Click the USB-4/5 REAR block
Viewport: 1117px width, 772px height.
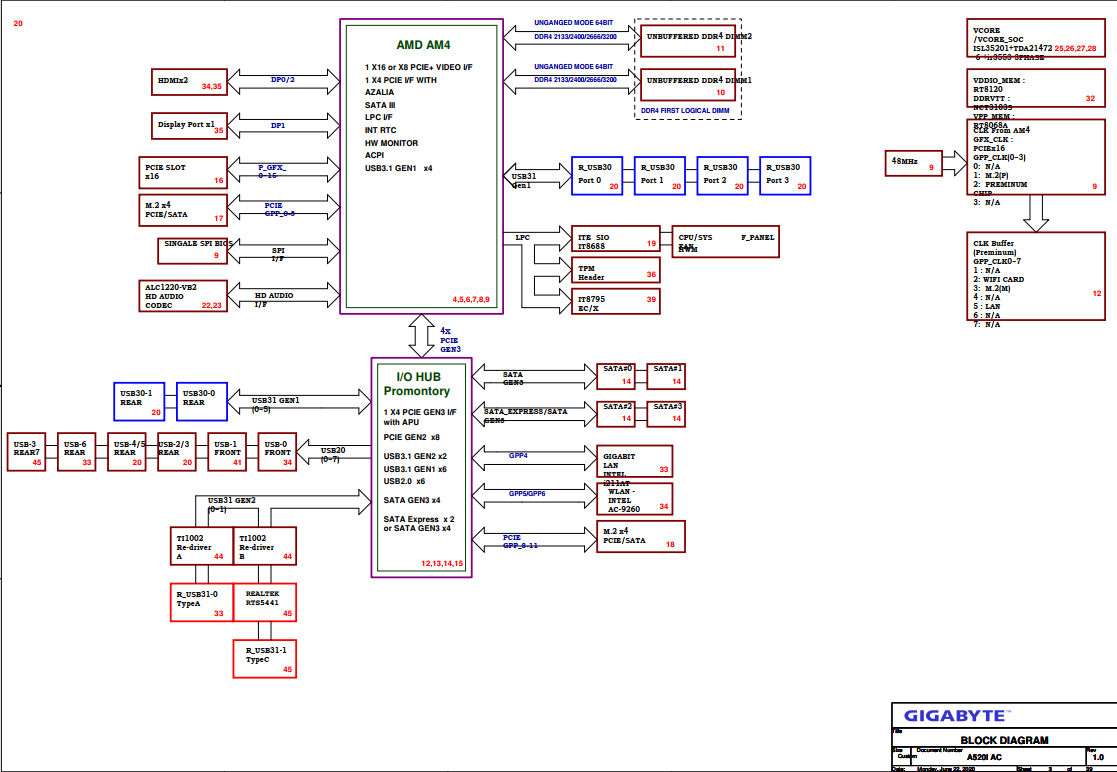tap(127, 452)
